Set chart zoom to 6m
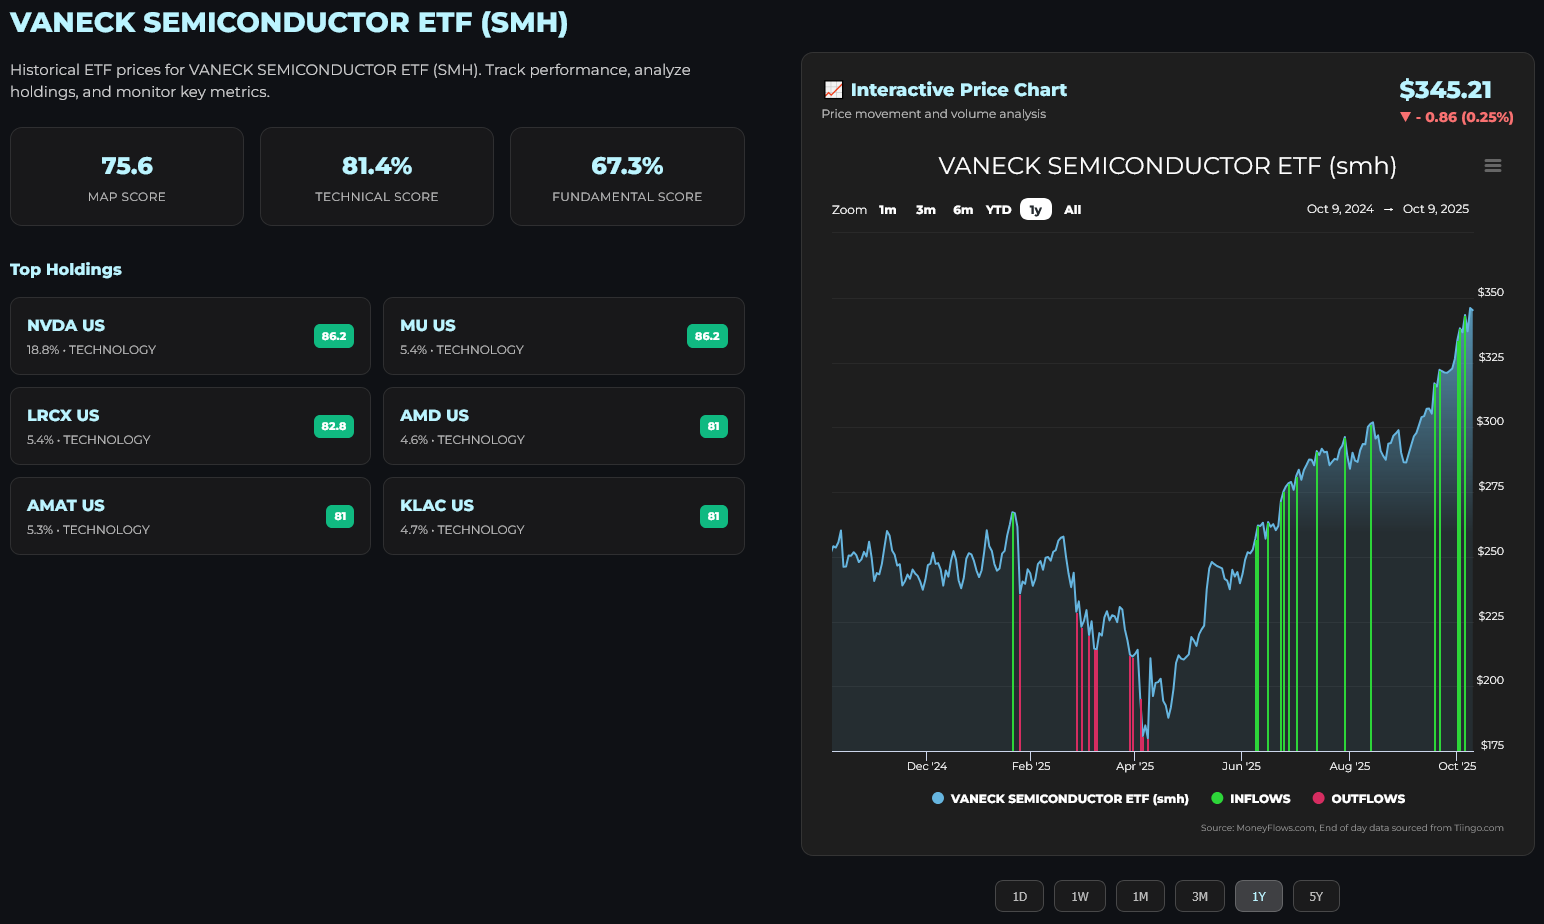The width and height of the screenshot is (1544, 924). [963, 210]
